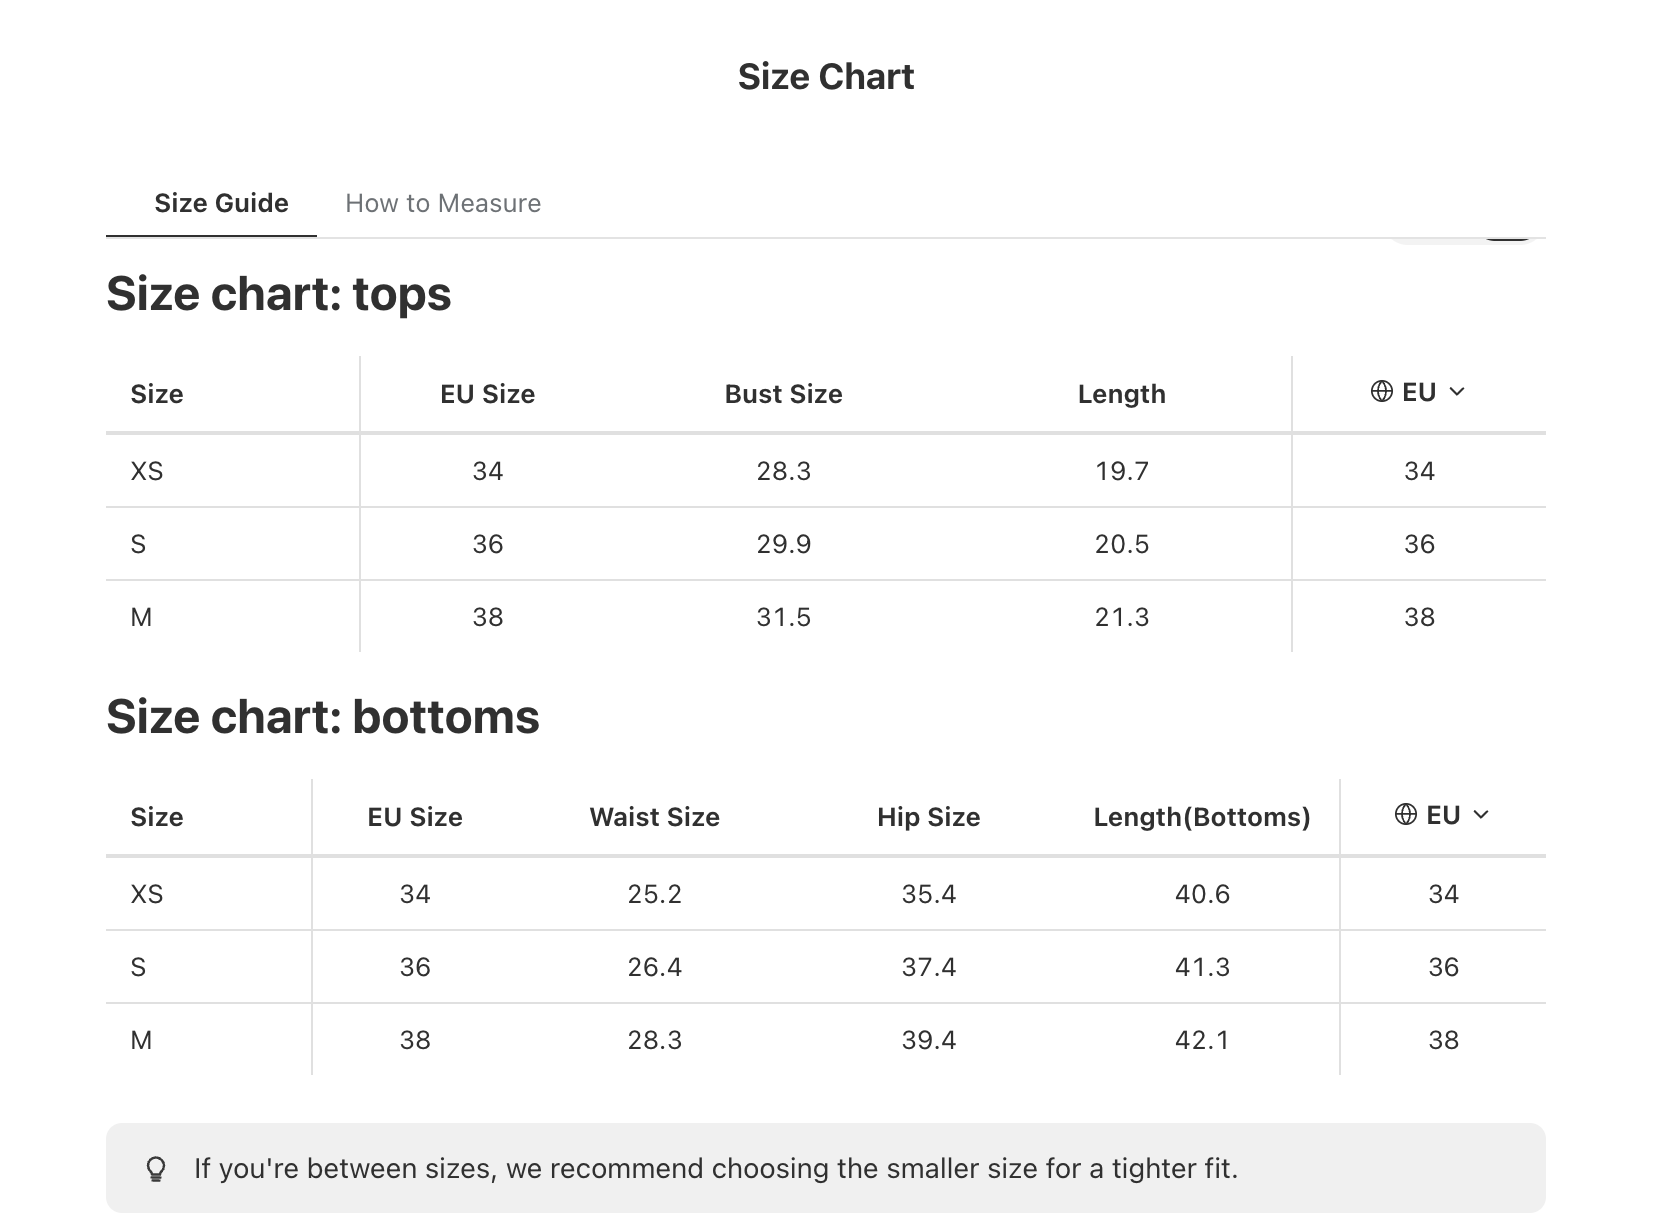Click the between-sizes recommendation banner
Image resolution: width=1662 pixels, height=1228 pixels.
(826, 1168)
